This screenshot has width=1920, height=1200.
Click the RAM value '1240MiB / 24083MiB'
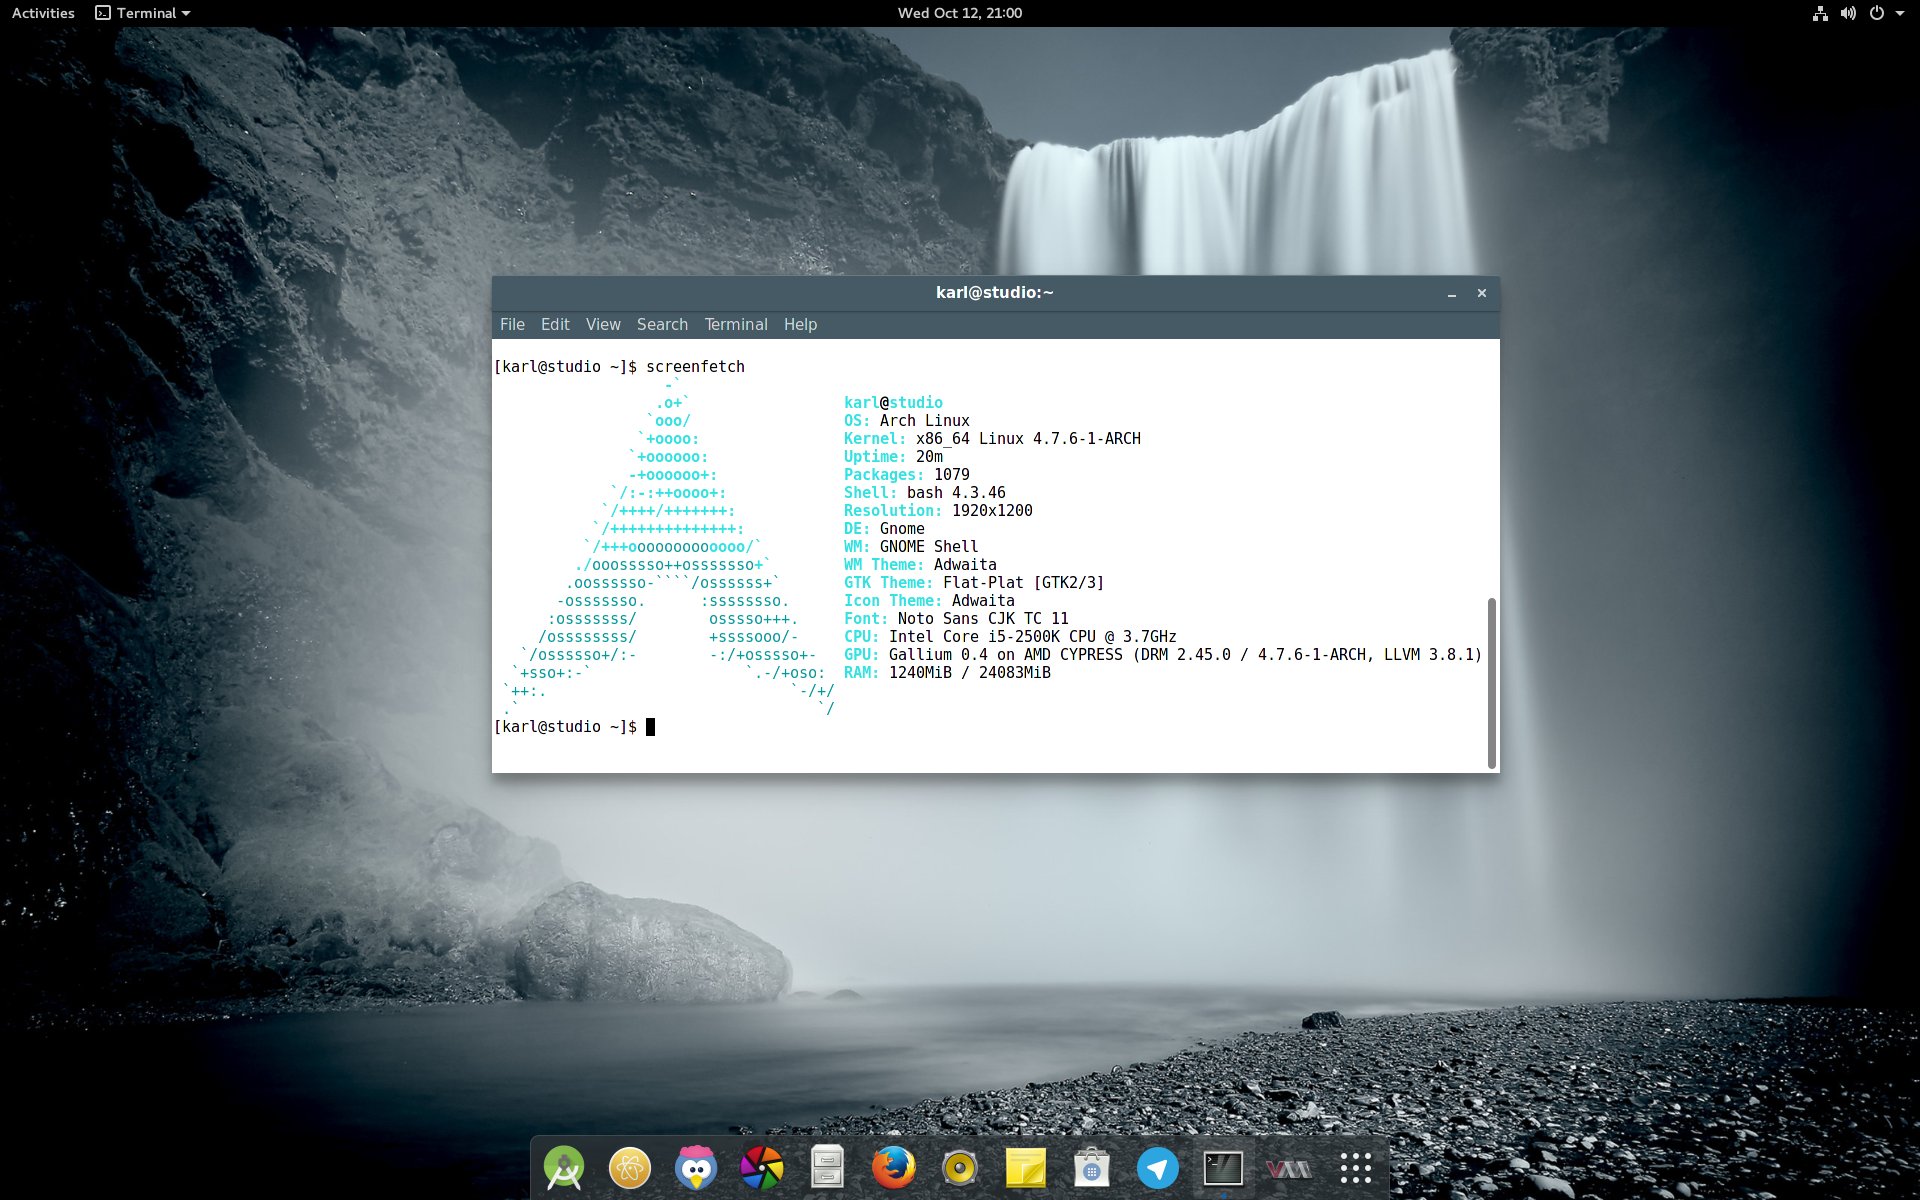970,673
